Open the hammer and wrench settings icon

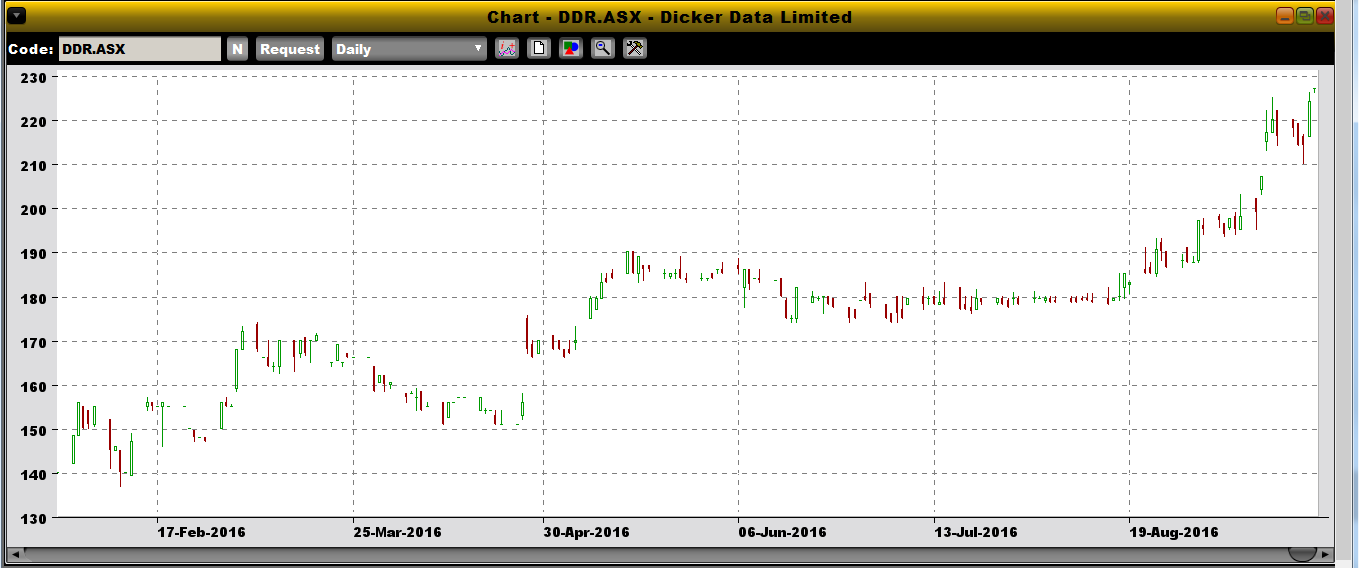click(x=635, y=48)
